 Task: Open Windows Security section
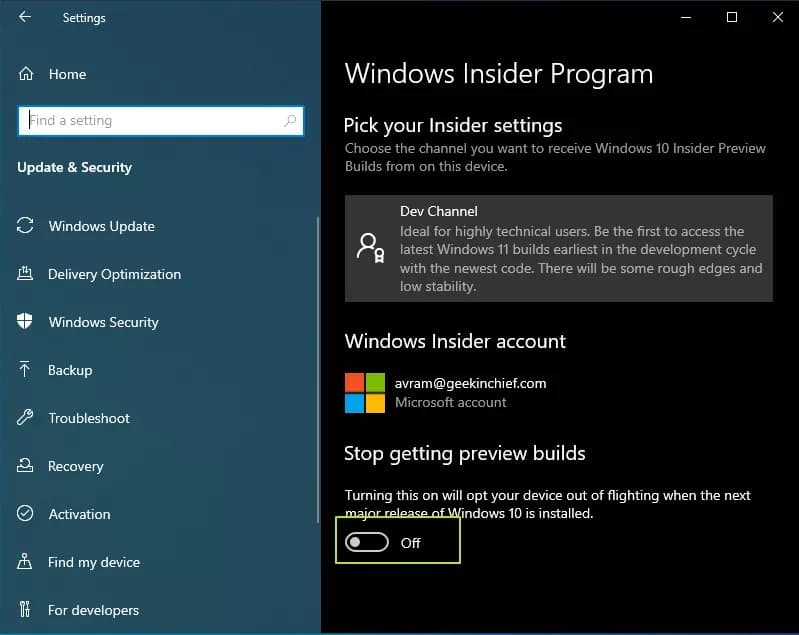click(103, 322)
